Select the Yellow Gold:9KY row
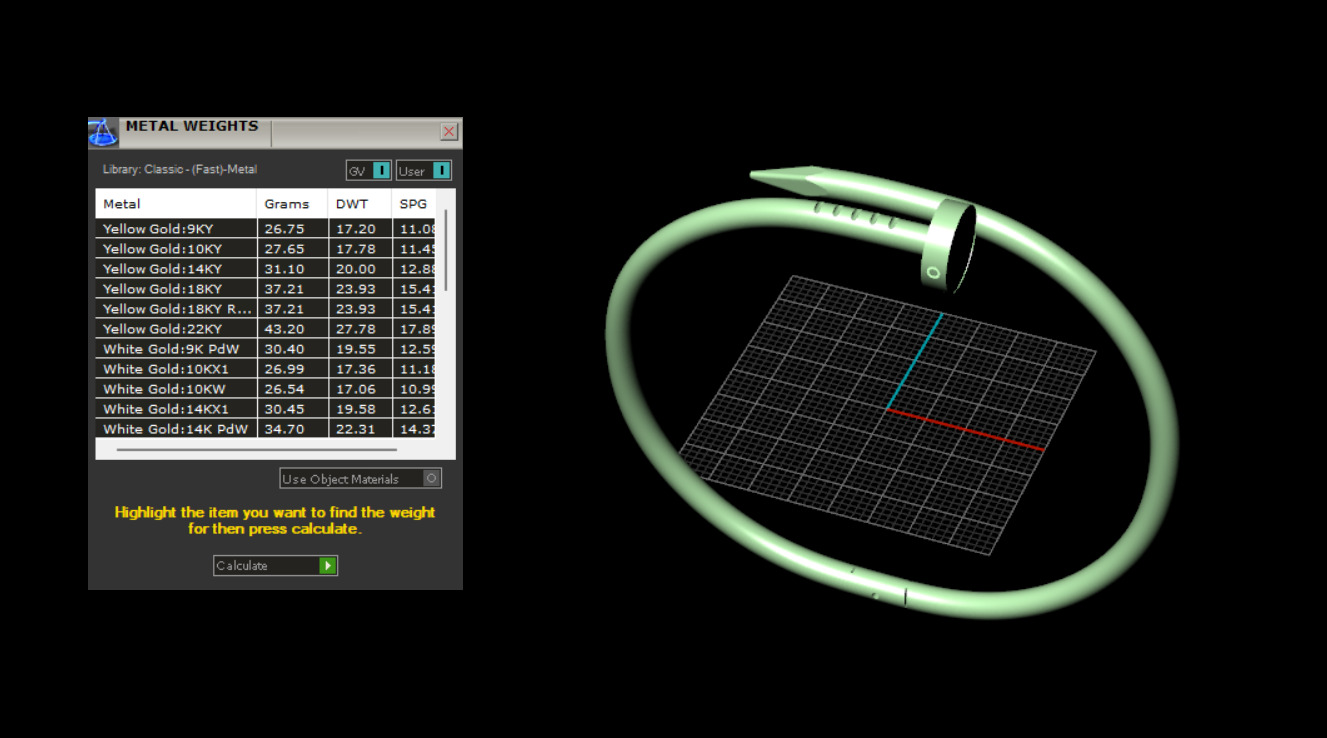1327x738 pixels. click(265, 229)
